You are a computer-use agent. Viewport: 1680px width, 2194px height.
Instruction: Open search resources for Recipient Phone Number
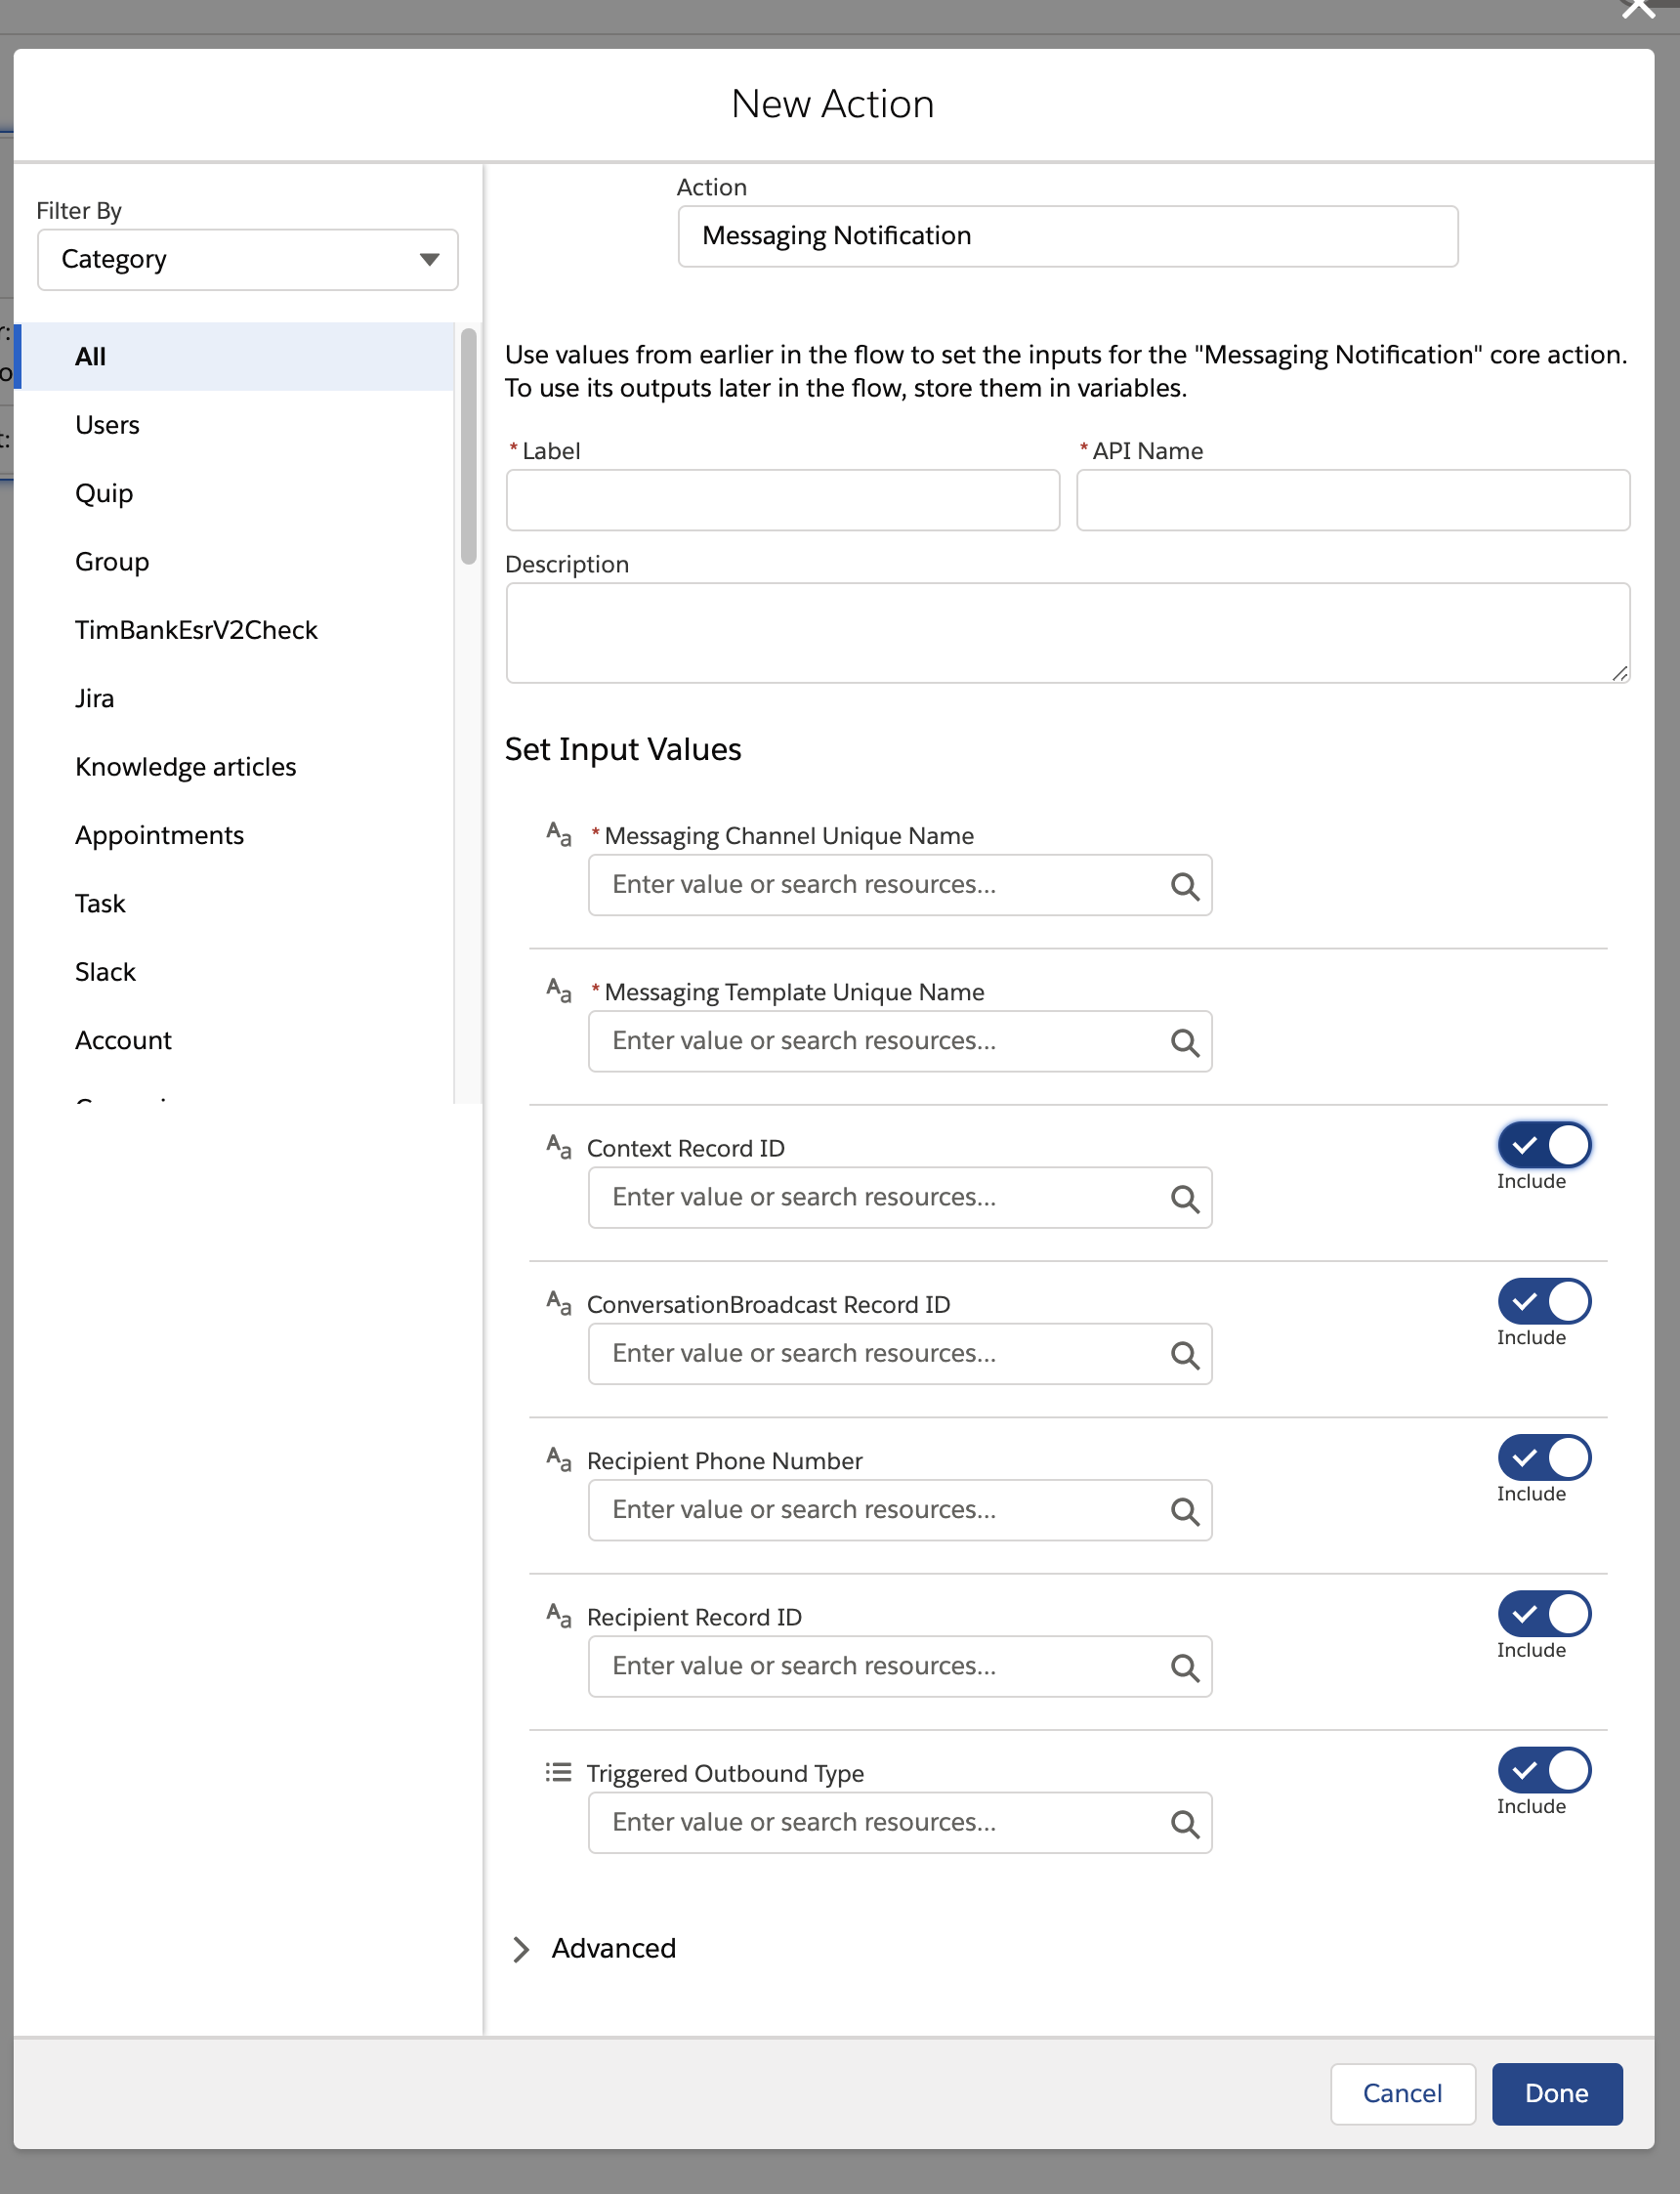click(1185, 1510)
